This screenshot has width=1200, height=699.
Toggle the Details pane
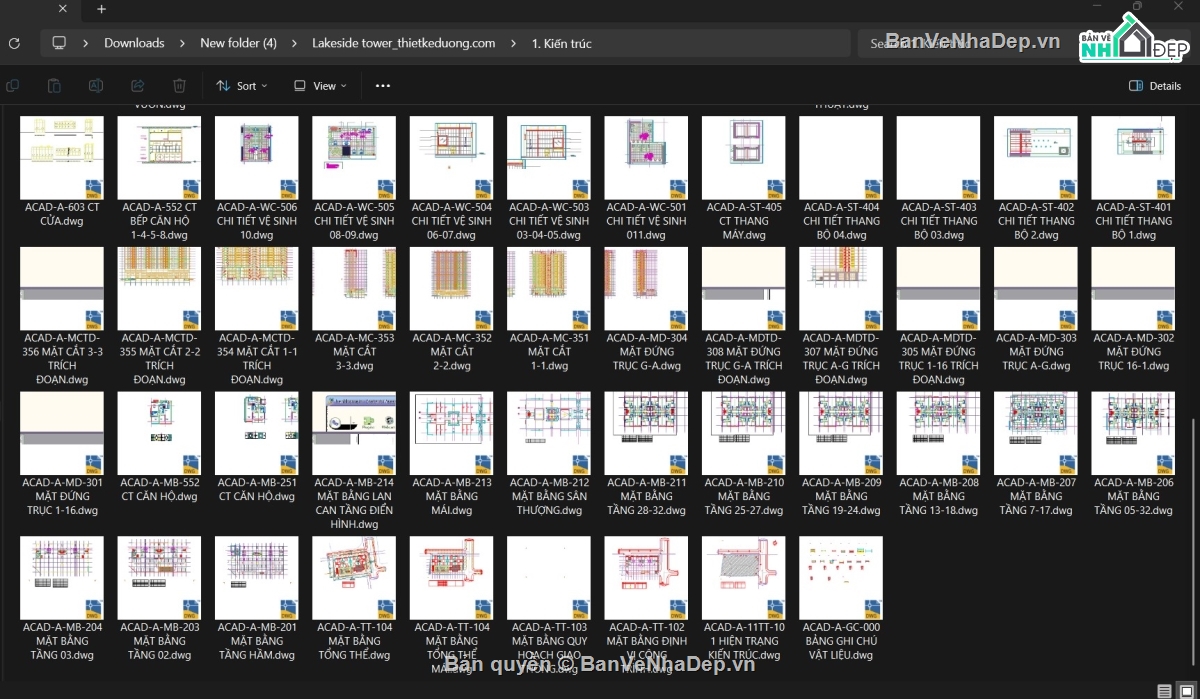pyautogui.click(x=1155, y=86)
